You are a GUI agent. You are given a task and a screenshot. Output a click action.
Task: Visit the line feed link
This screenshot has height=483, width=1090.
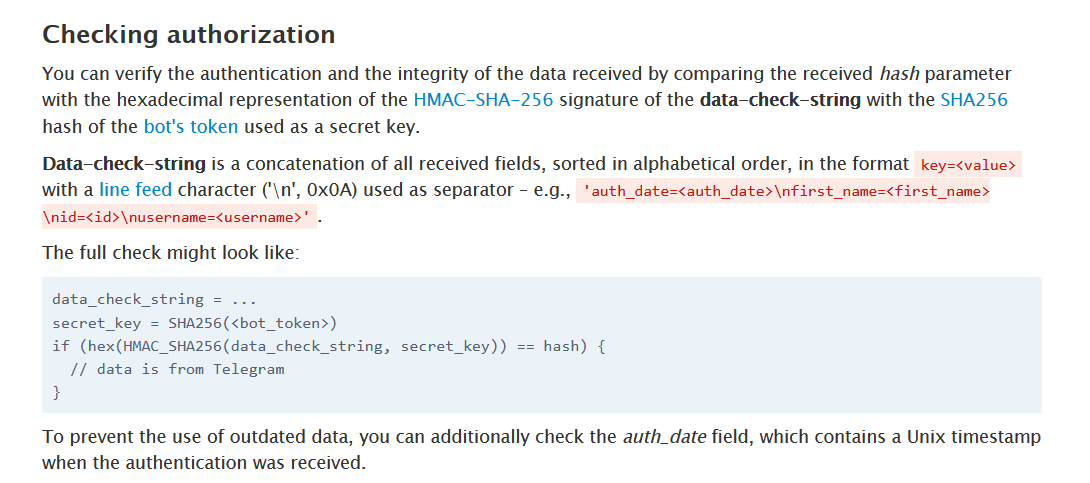[135, 190]
